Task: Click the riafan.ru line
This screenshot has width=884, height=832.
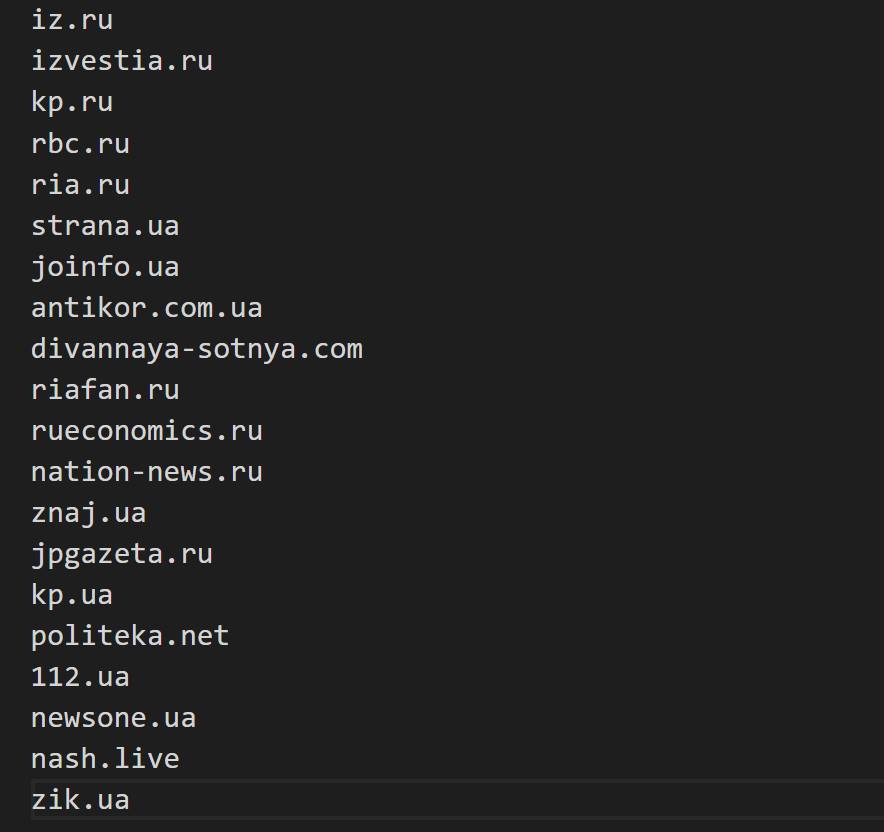Action: click(105, 390)
